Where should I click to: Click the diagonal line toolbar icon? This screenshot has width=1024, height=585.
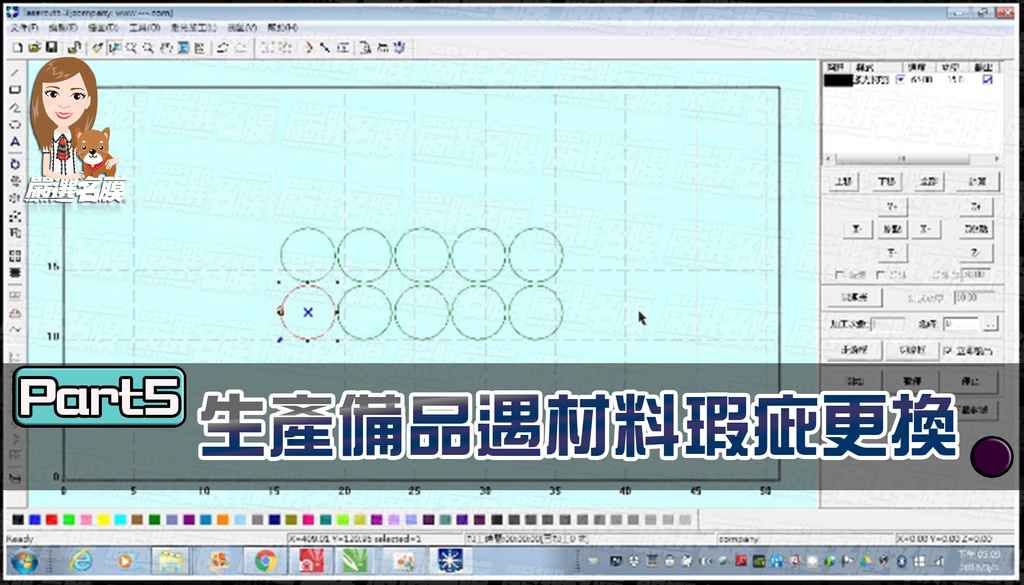point(325,47)
